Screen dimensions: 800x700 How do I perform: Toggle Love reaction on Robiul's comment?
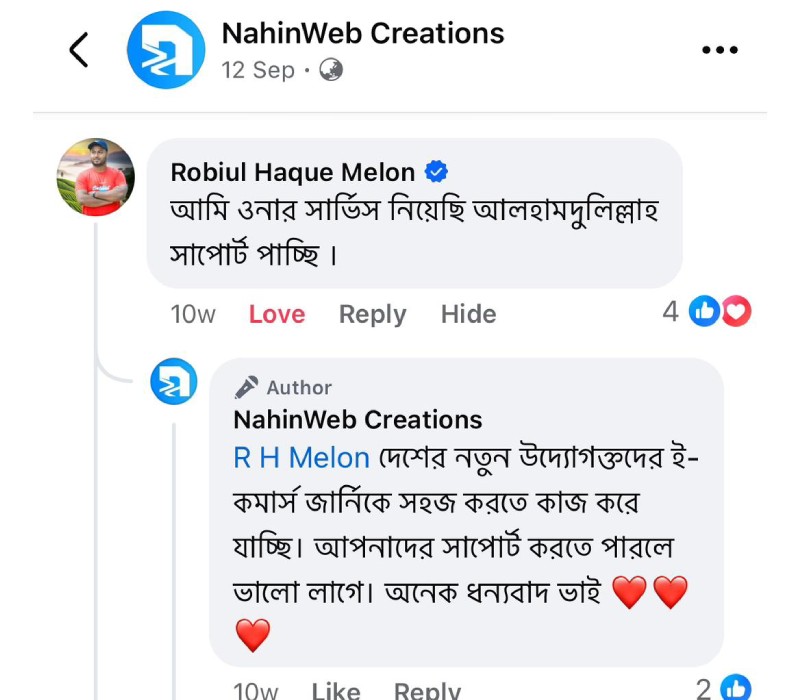coord(277,314)
